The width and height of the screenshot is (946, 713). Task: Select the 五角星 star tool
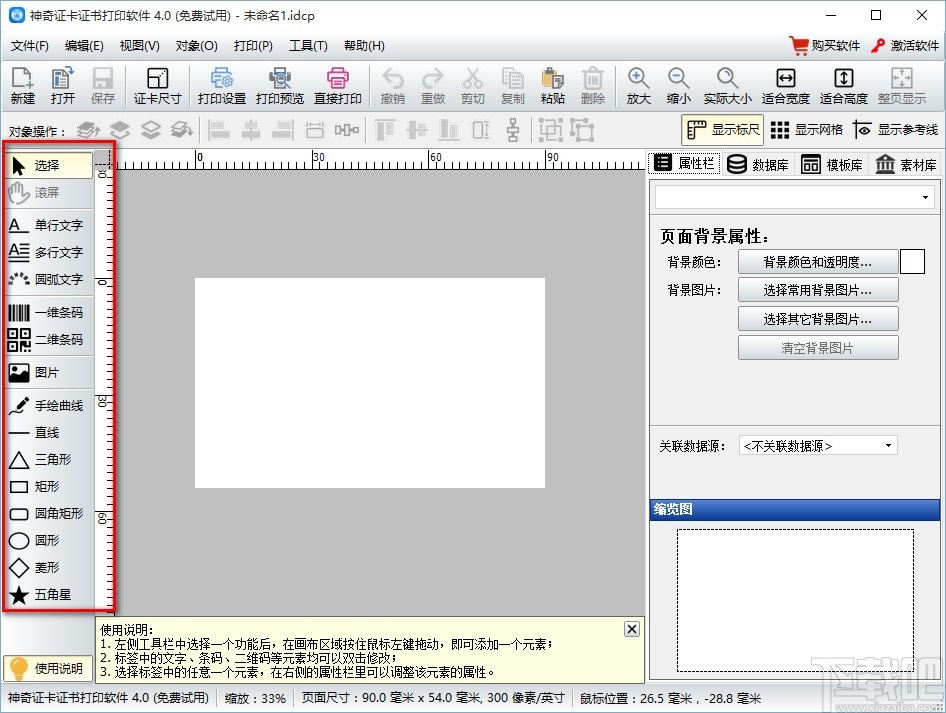pos(49,595)
